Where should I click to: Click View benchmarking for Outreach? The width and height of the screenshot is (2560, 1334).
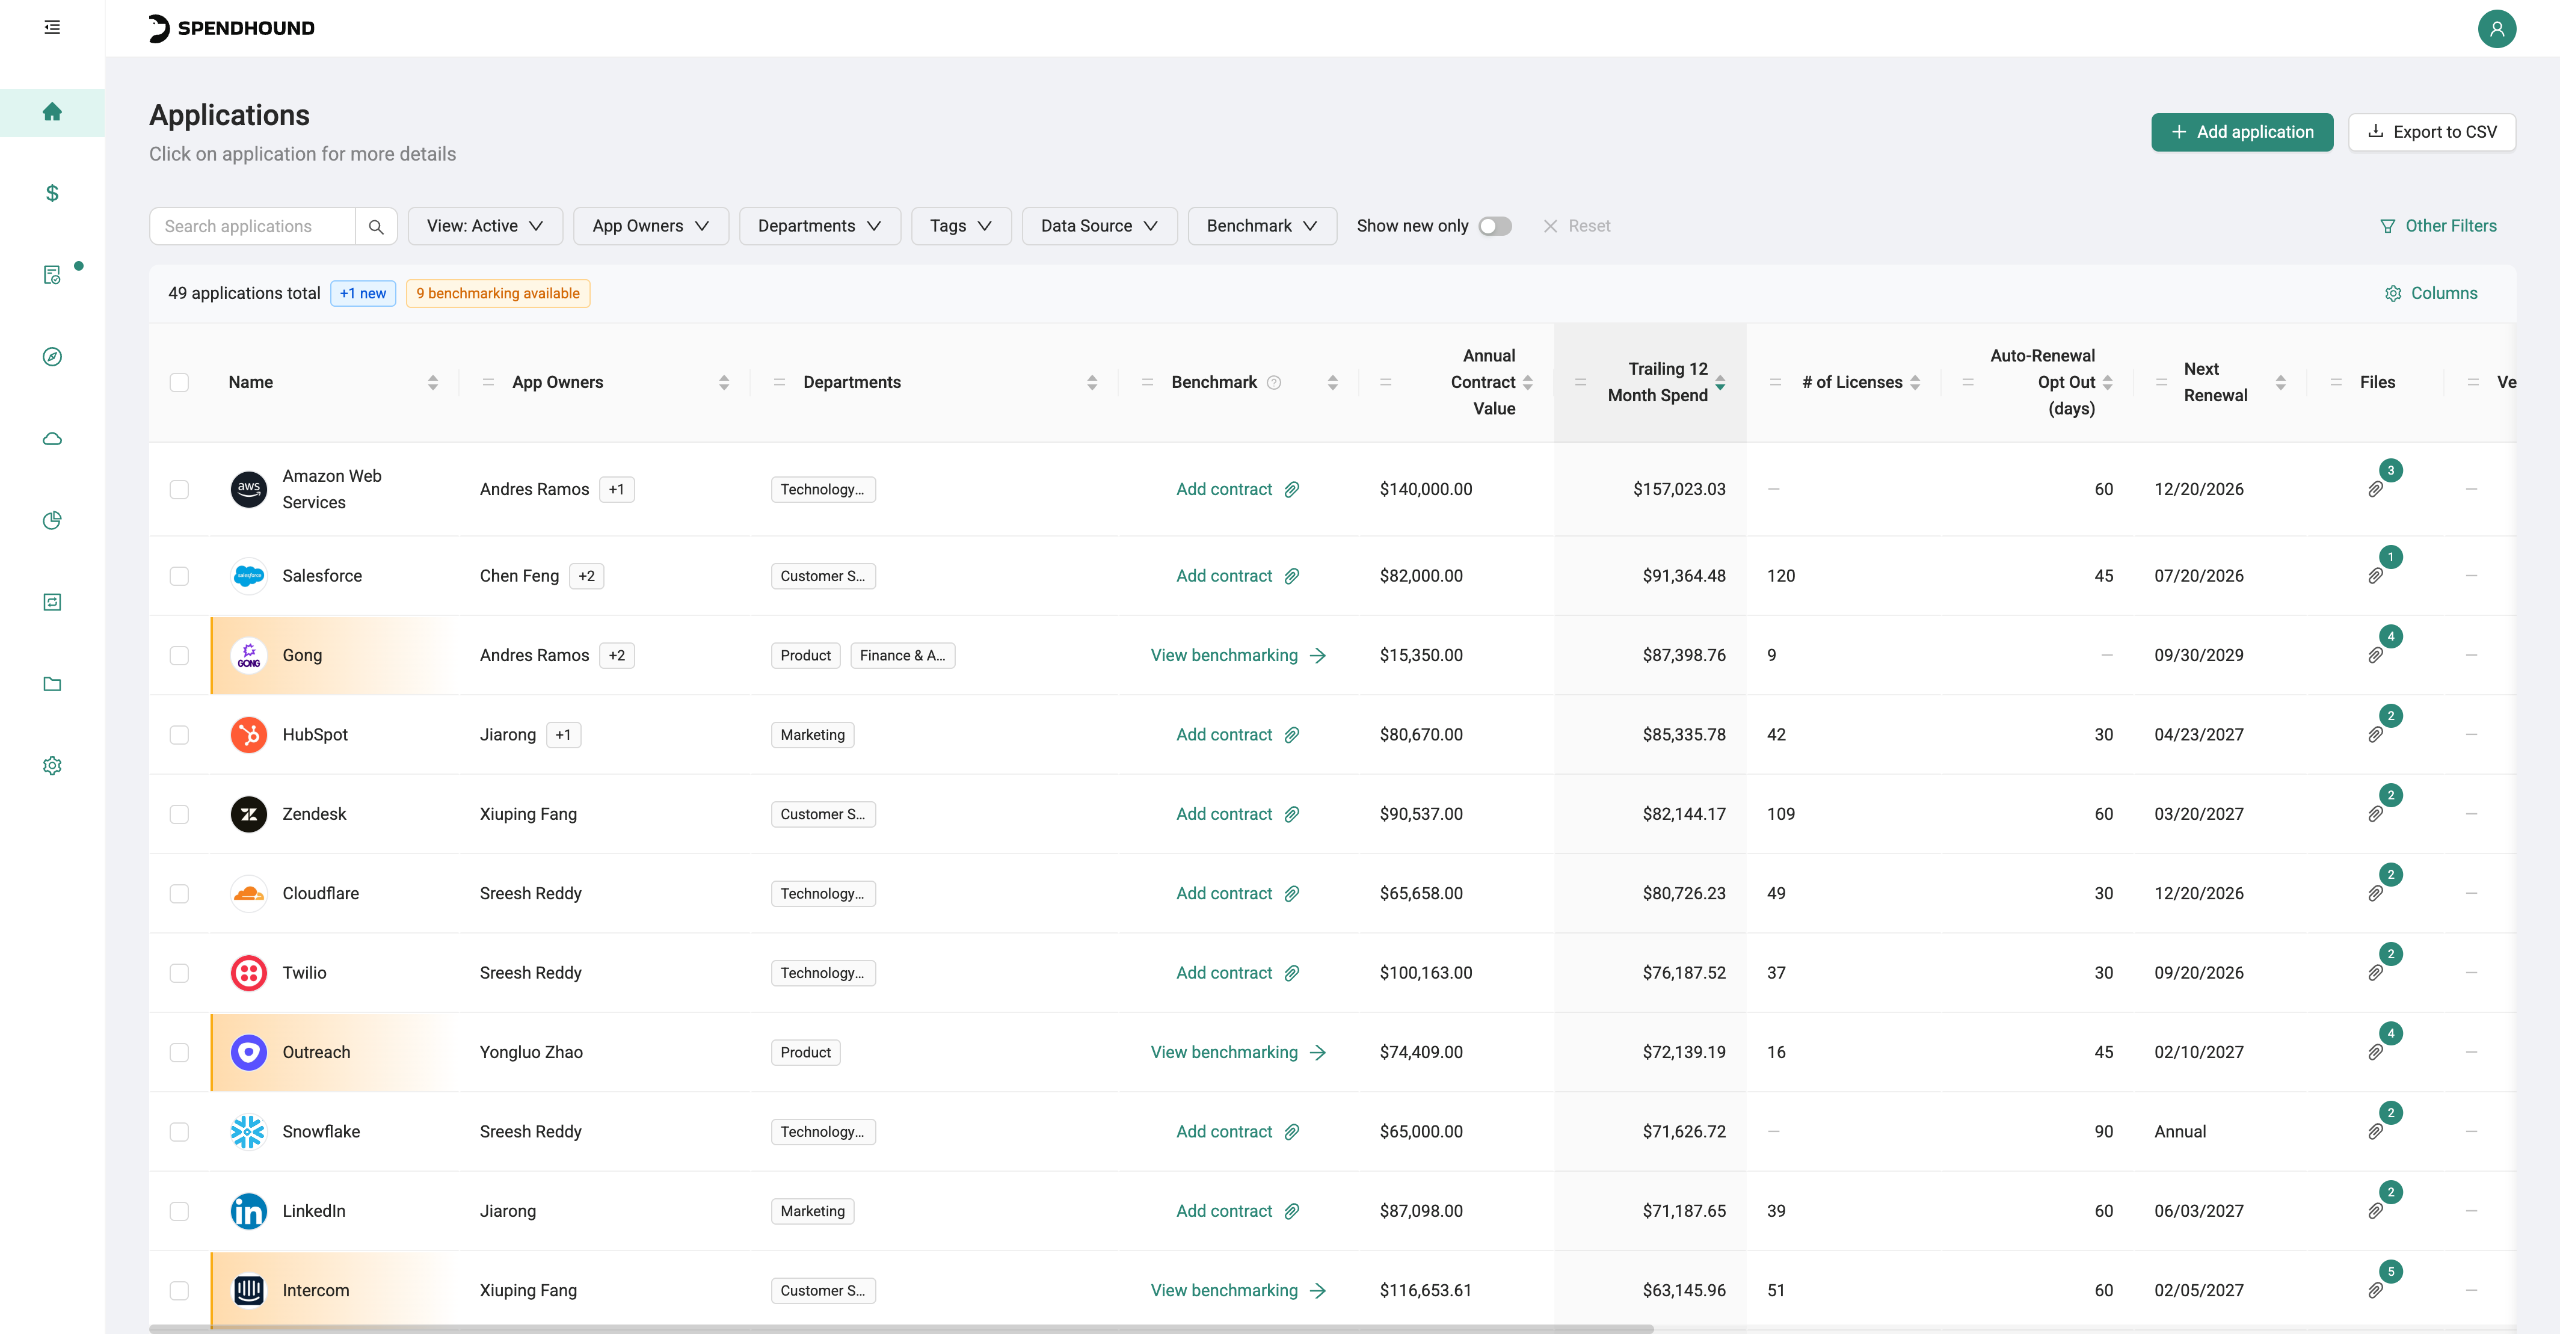click(x=1238, y=1052)
